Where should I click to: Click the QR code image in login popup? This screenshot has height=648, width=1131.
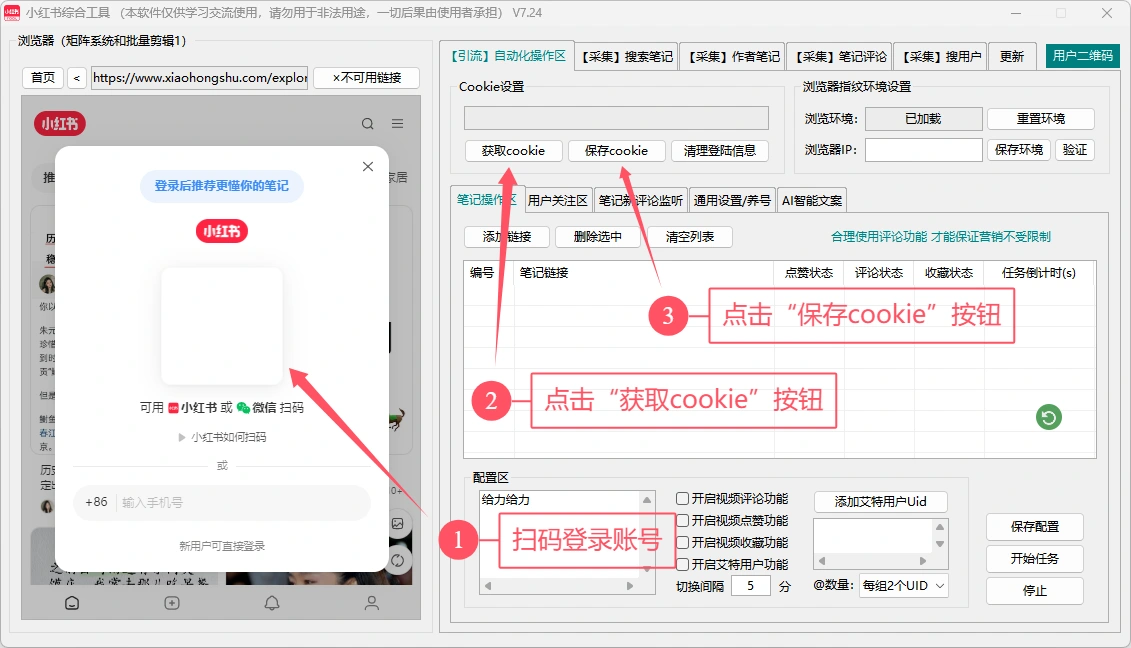tap(221, 326)
